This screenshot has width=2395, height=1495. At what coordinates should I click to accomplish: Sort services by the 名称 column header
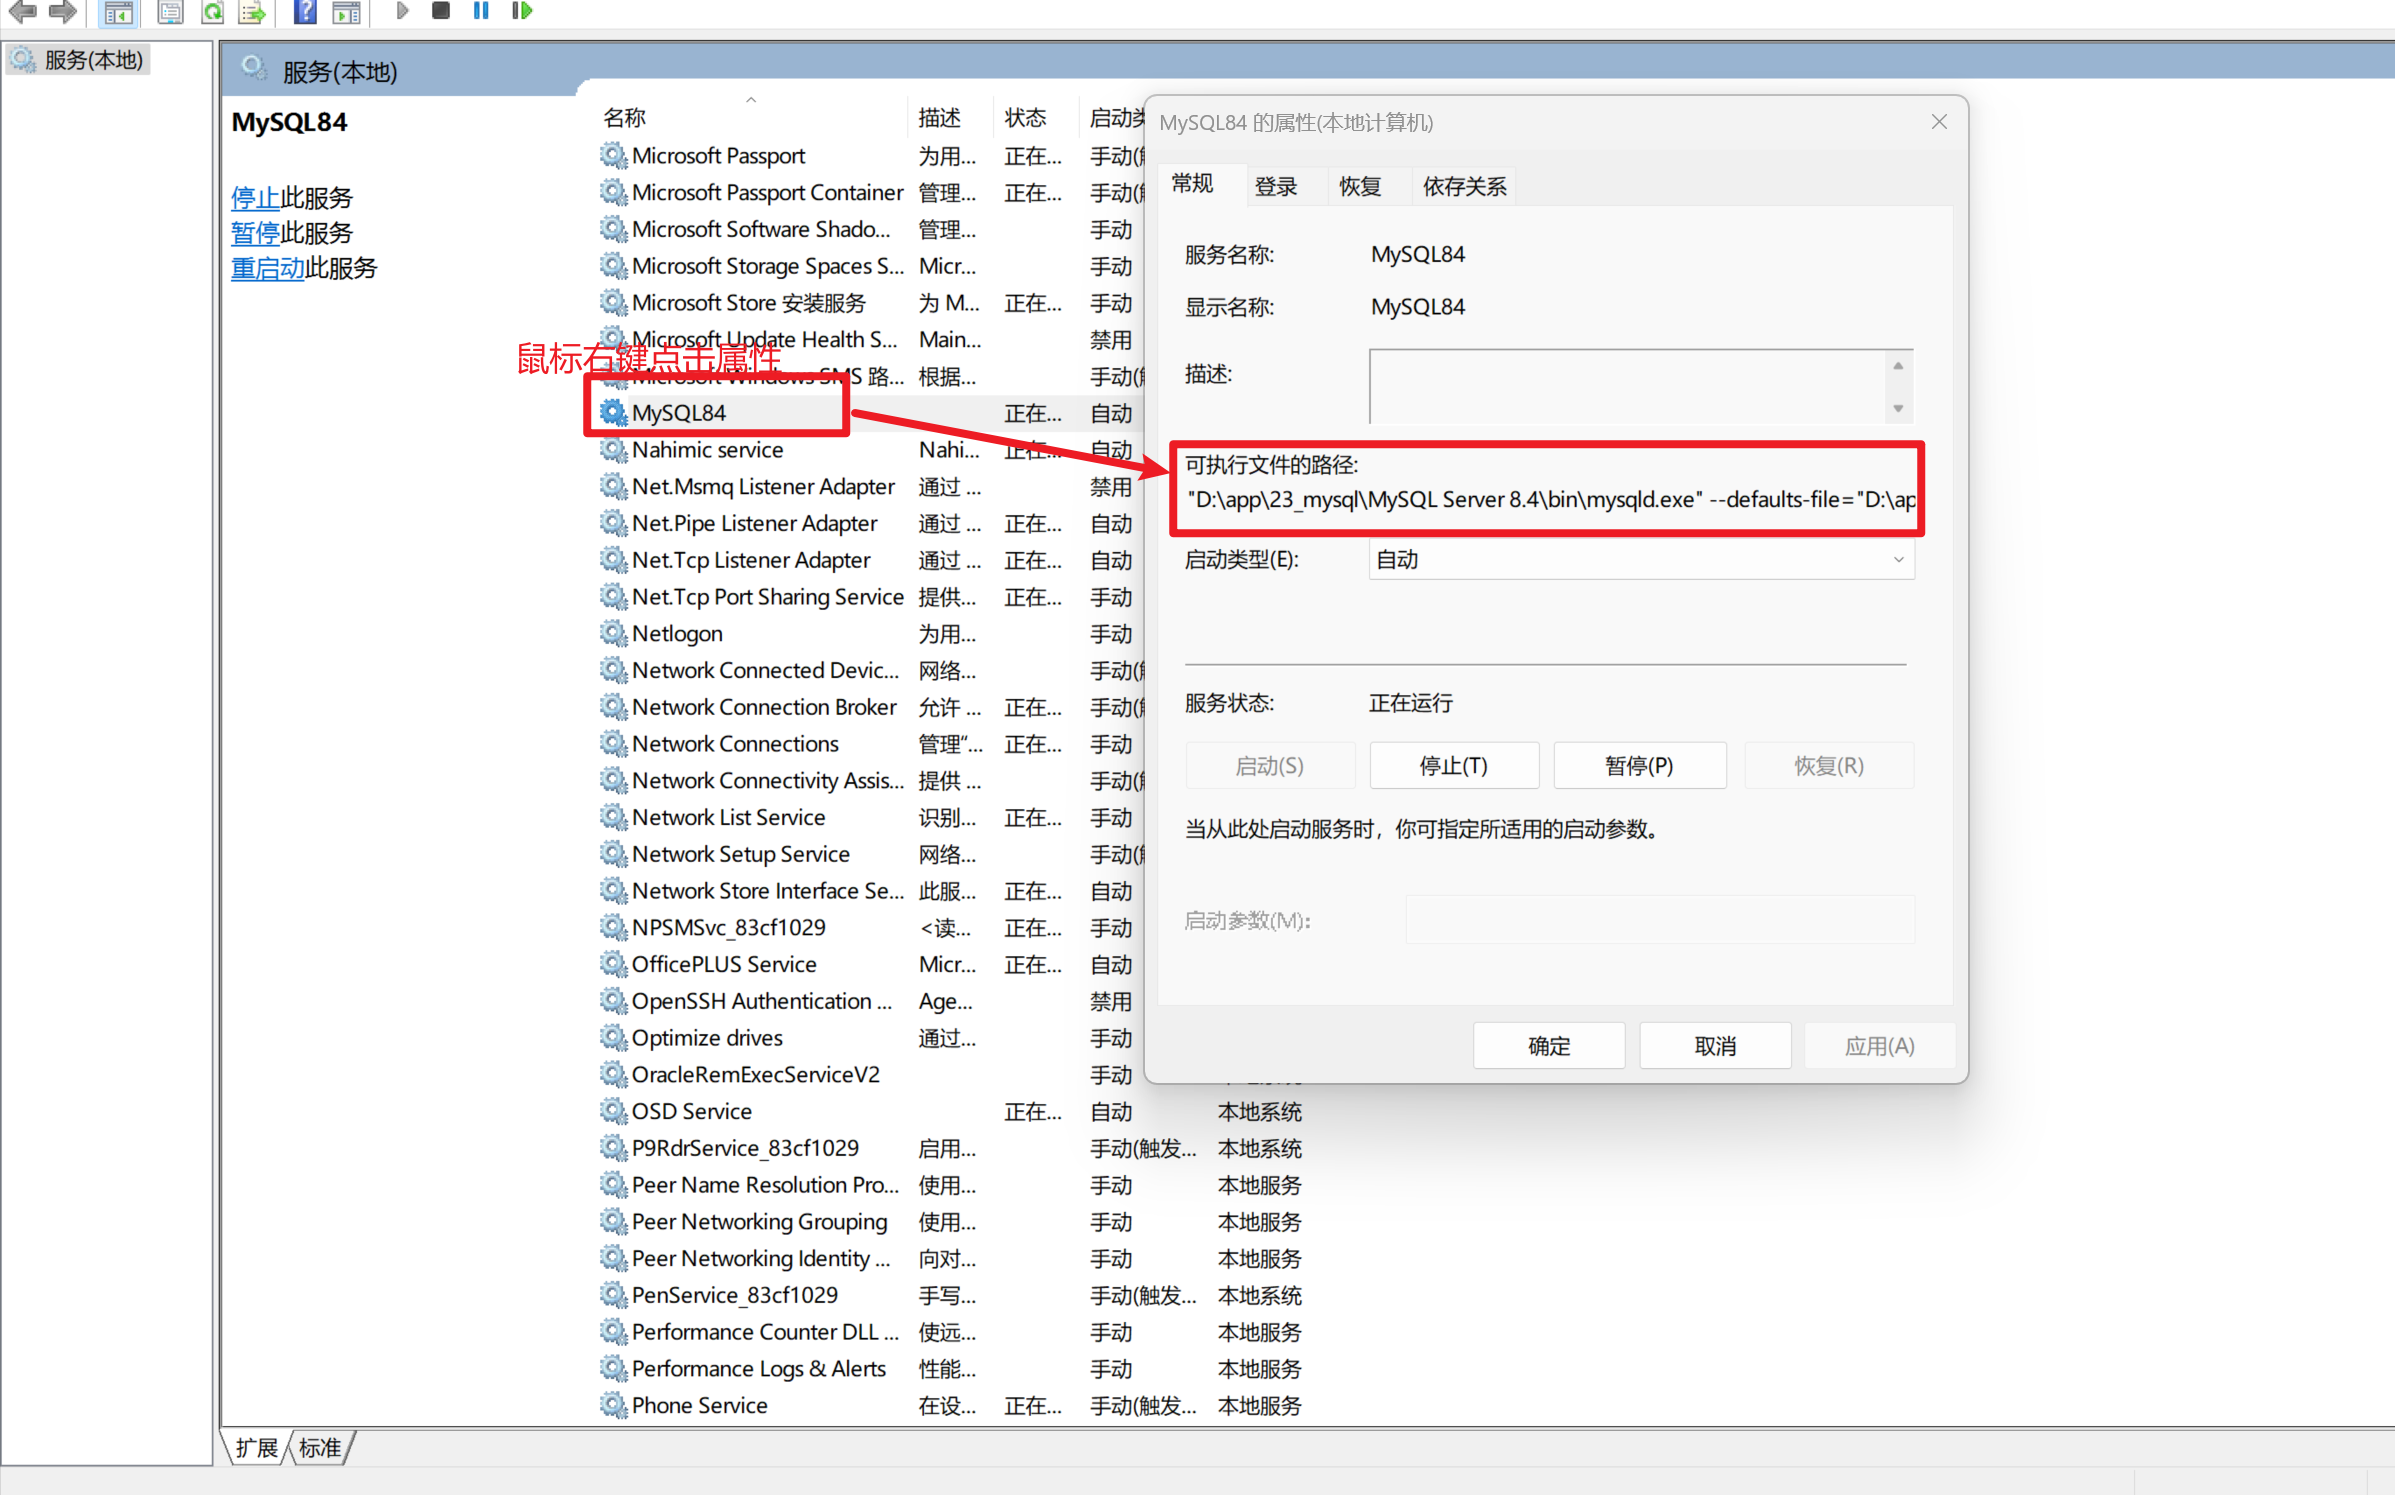625,118
